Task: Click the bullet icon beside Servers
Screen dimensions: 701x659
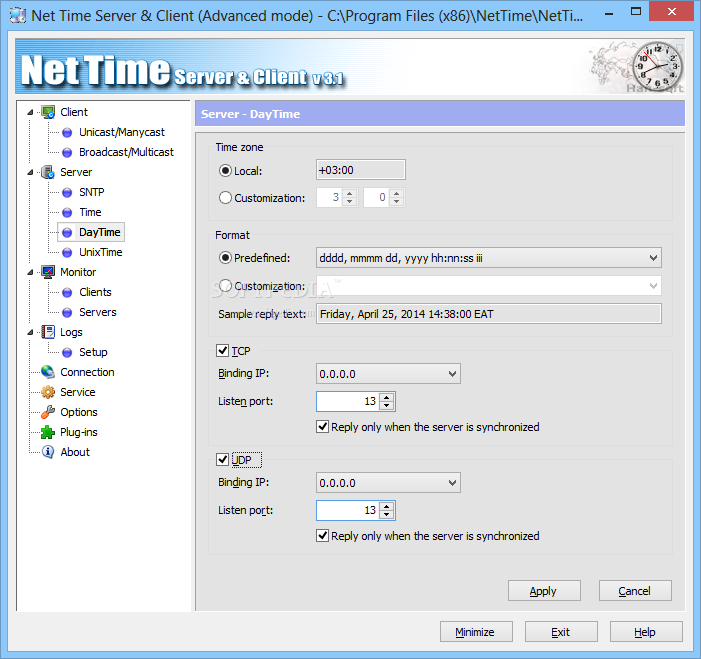Action: click(x=67, y=313)
